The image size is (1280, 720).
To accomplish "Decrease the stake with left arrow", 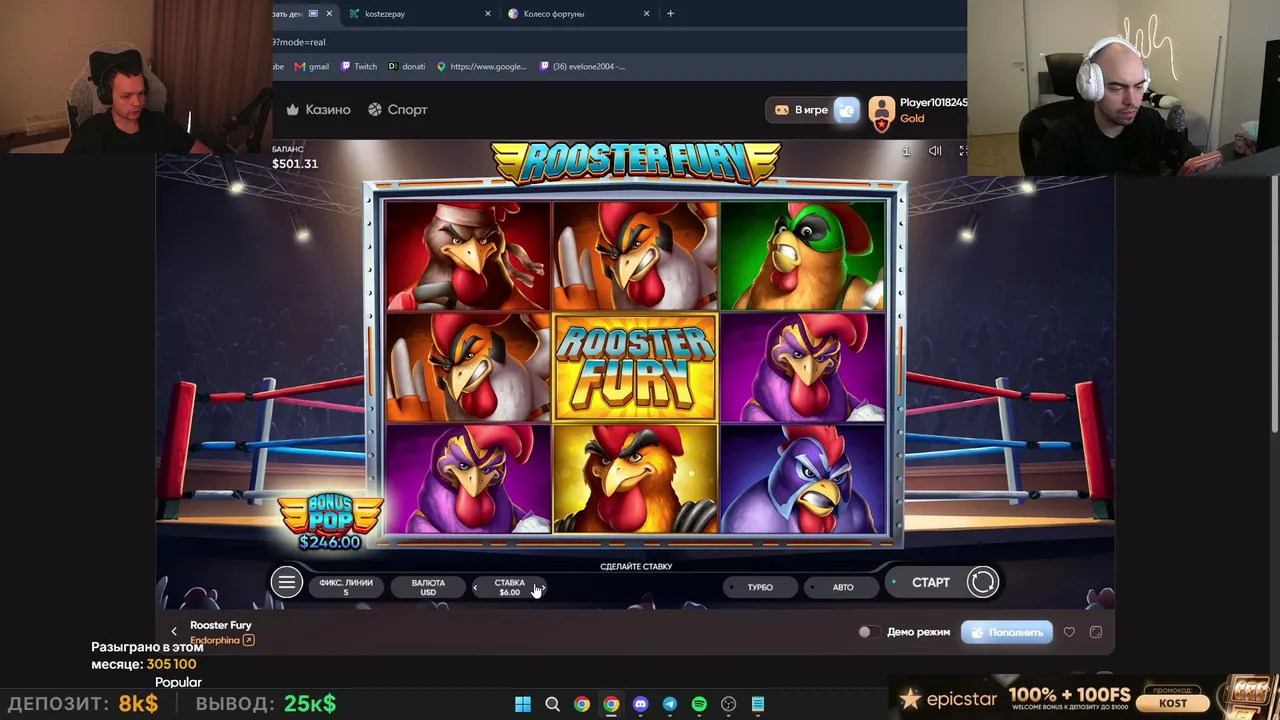I will [476, 588].
